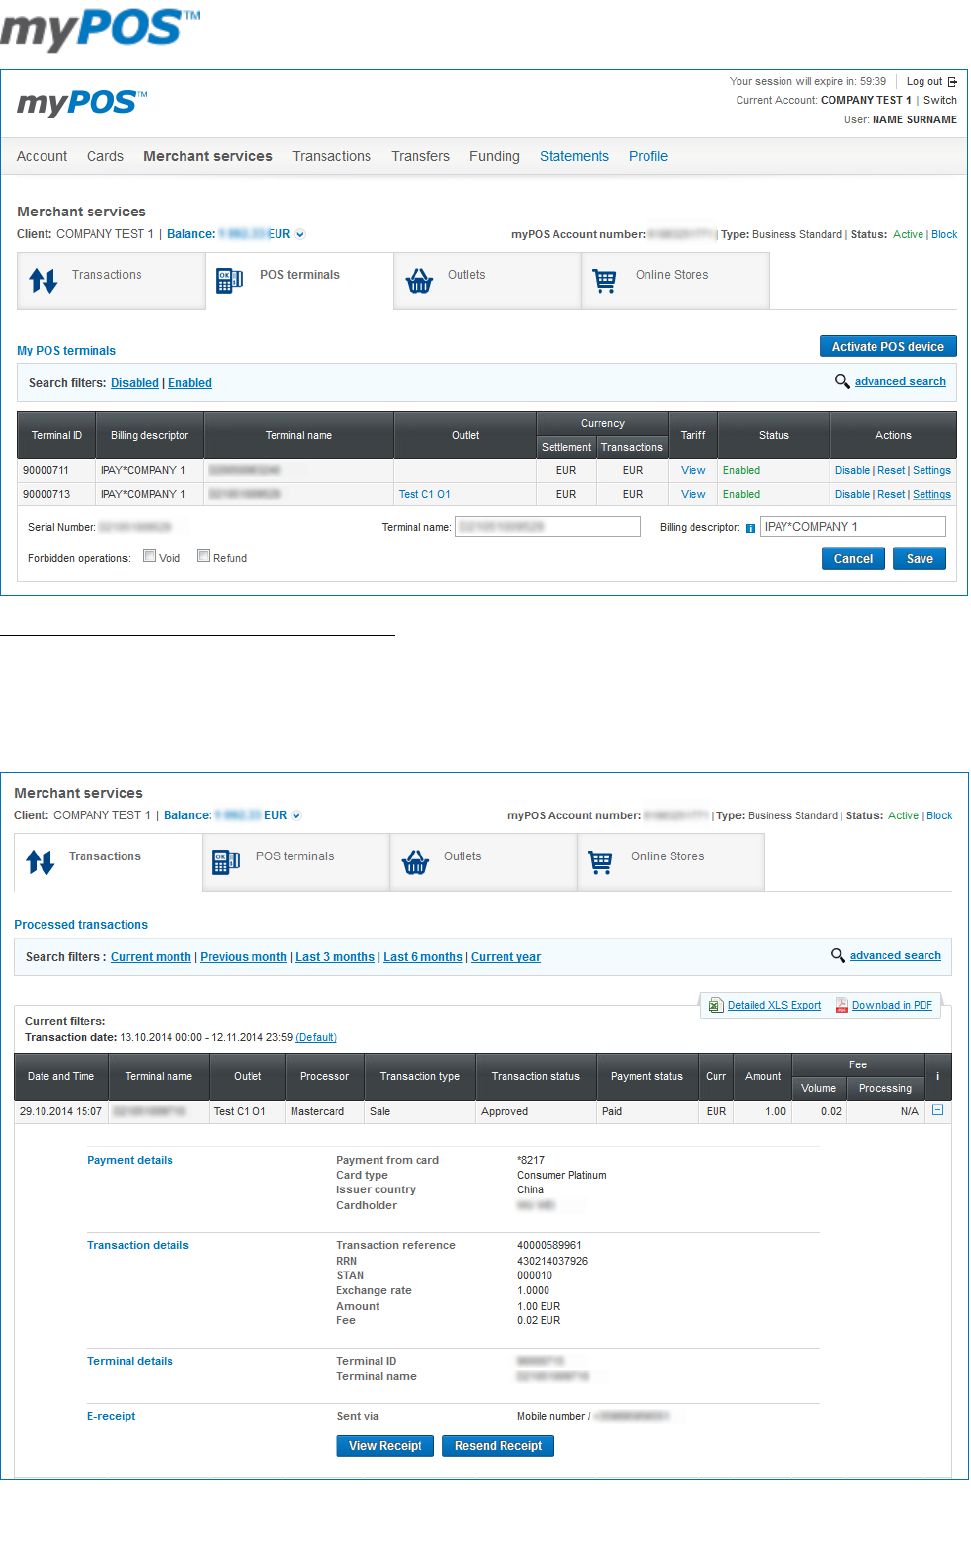Open advanced search for POS terminals
971x1557 pixels.
click(x=900, y=381)
